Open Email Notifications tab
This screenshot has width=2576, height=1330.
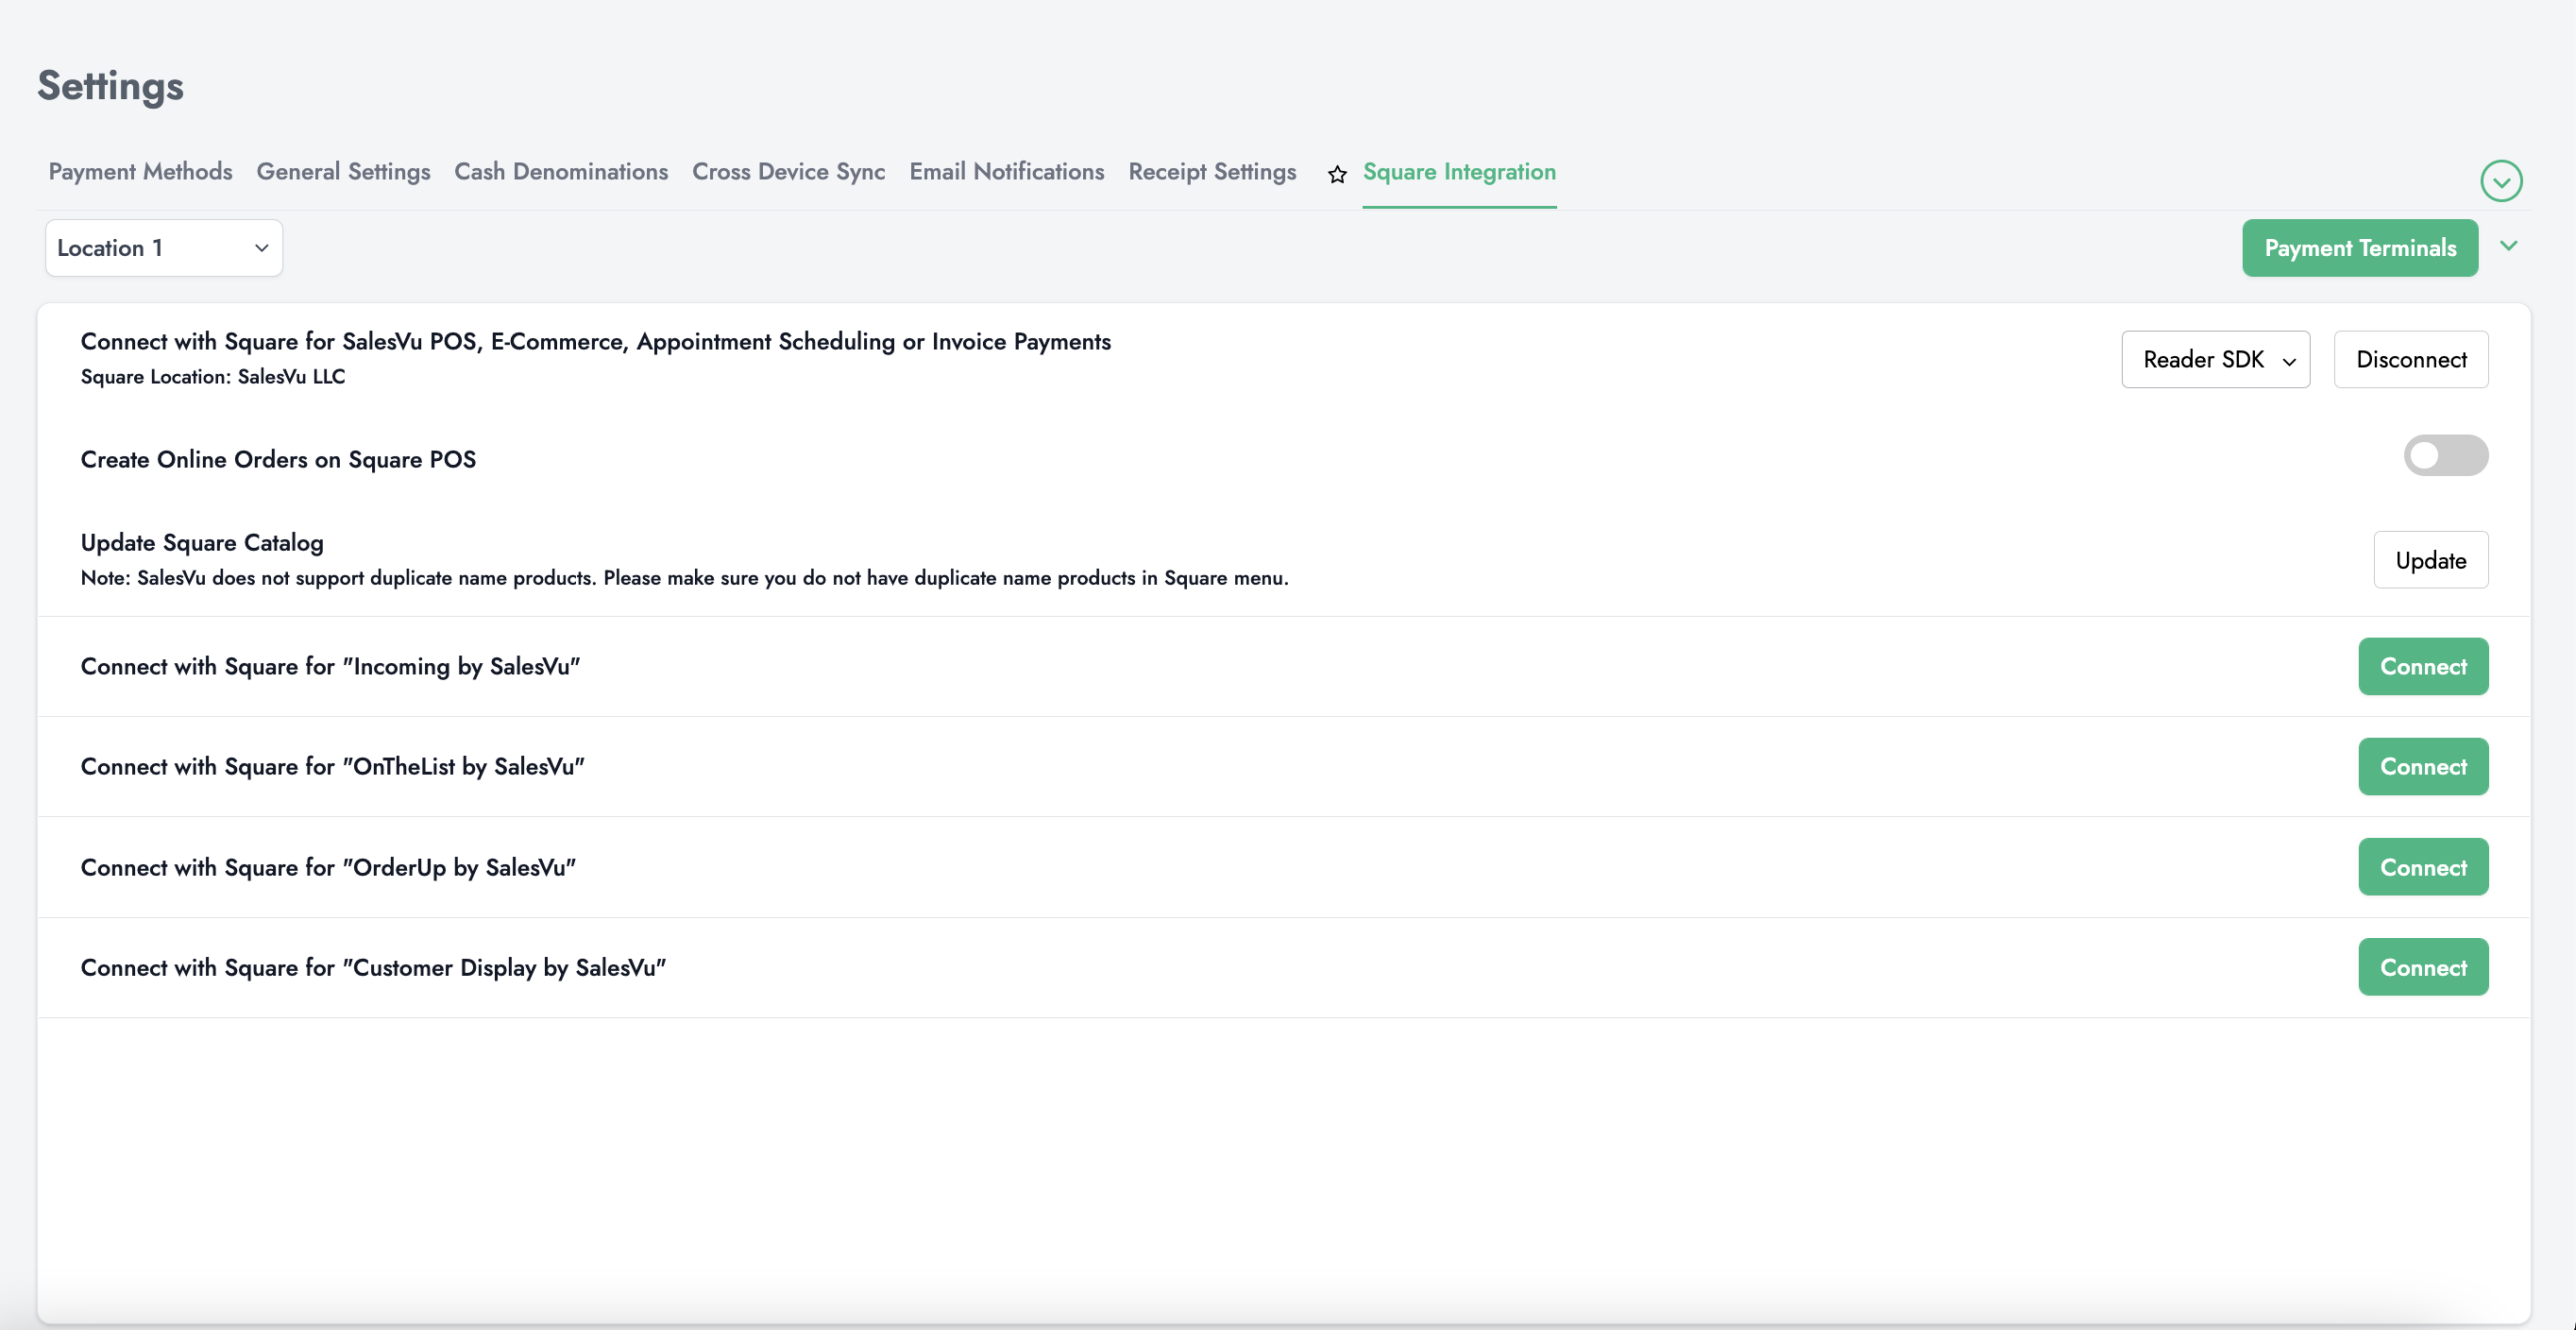click(x=1006, y=172)
